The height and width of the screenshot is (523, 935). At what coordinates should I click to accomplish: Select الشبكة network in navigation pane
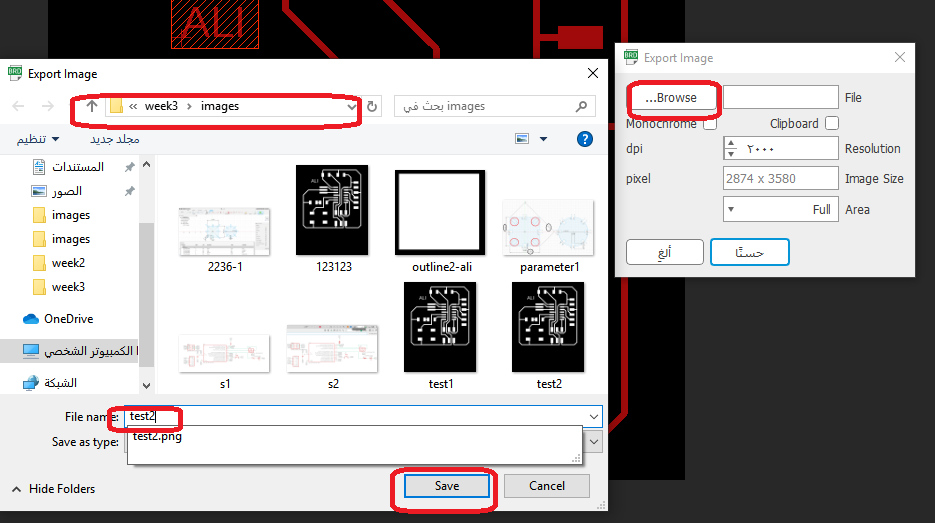point(60,383)
